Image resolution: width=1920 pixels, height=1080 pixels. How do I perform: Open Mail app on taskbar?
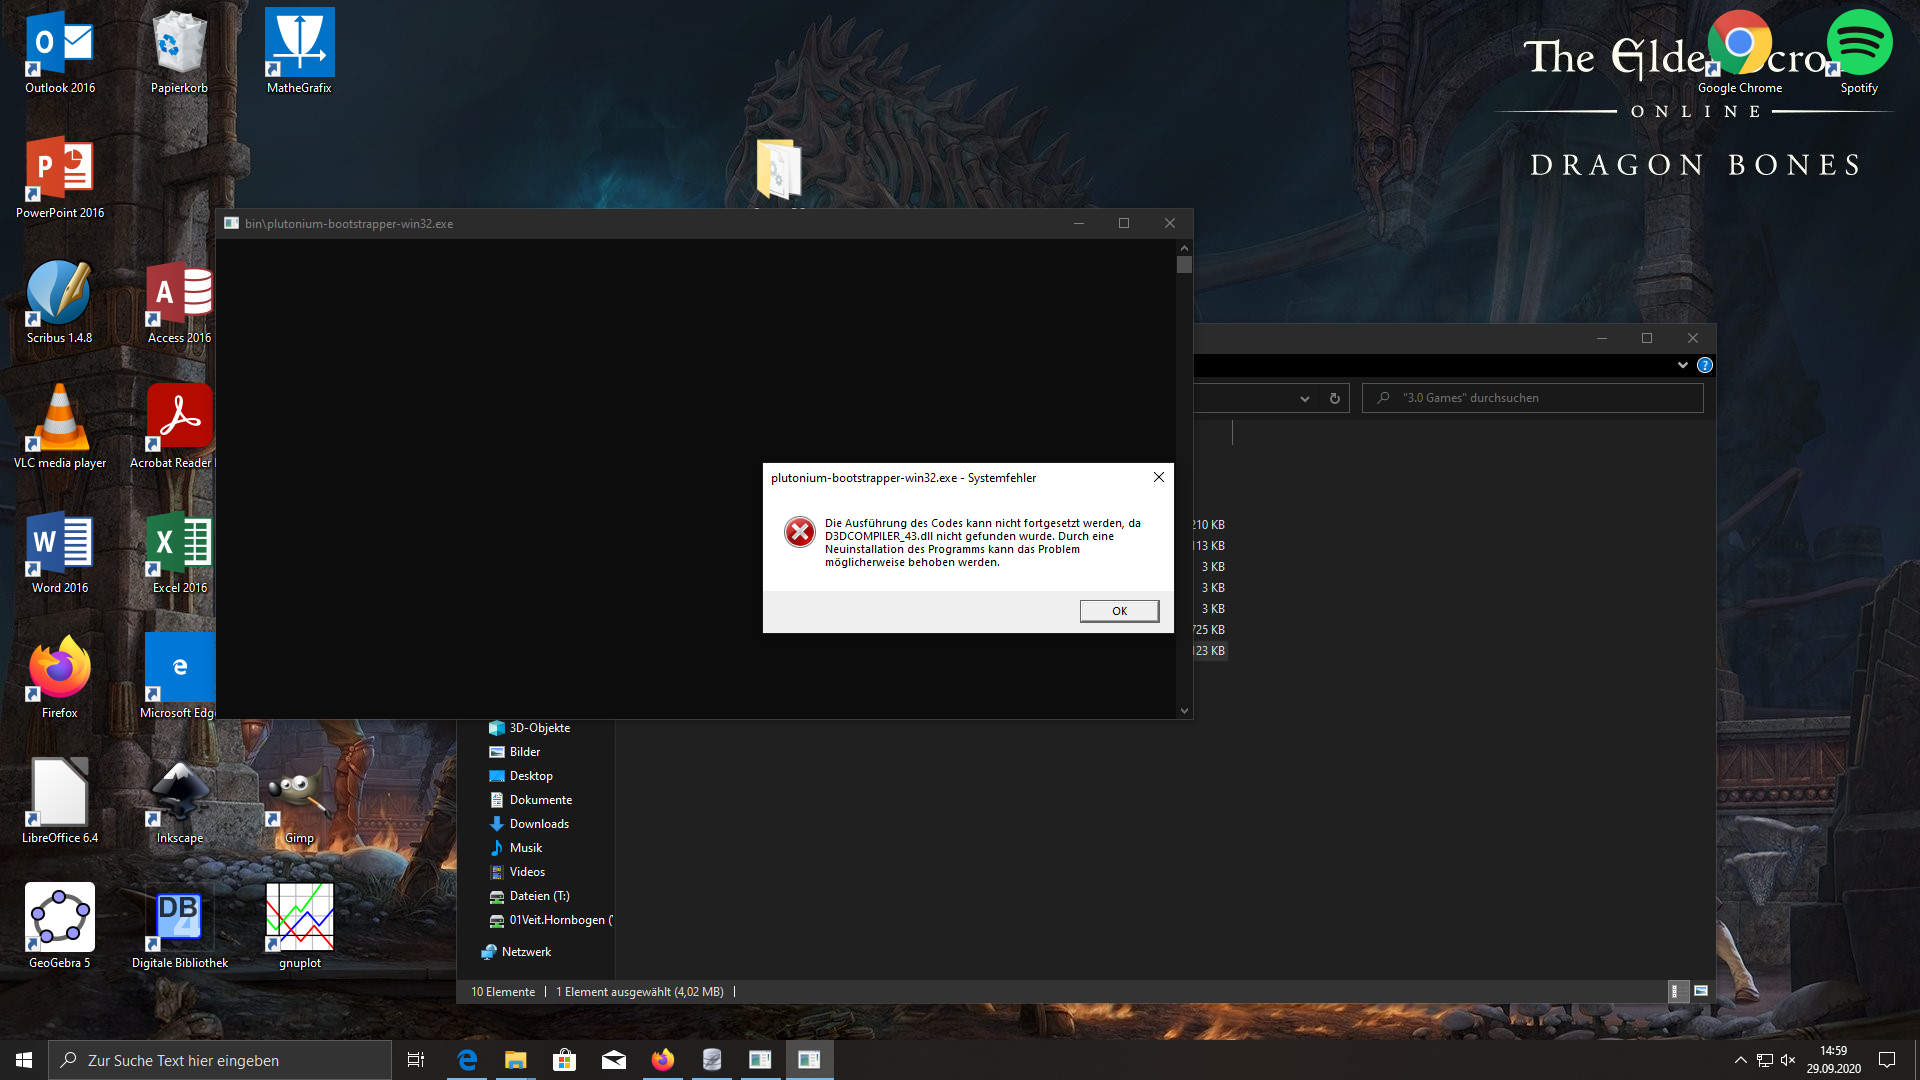(x=613, y=1060)
